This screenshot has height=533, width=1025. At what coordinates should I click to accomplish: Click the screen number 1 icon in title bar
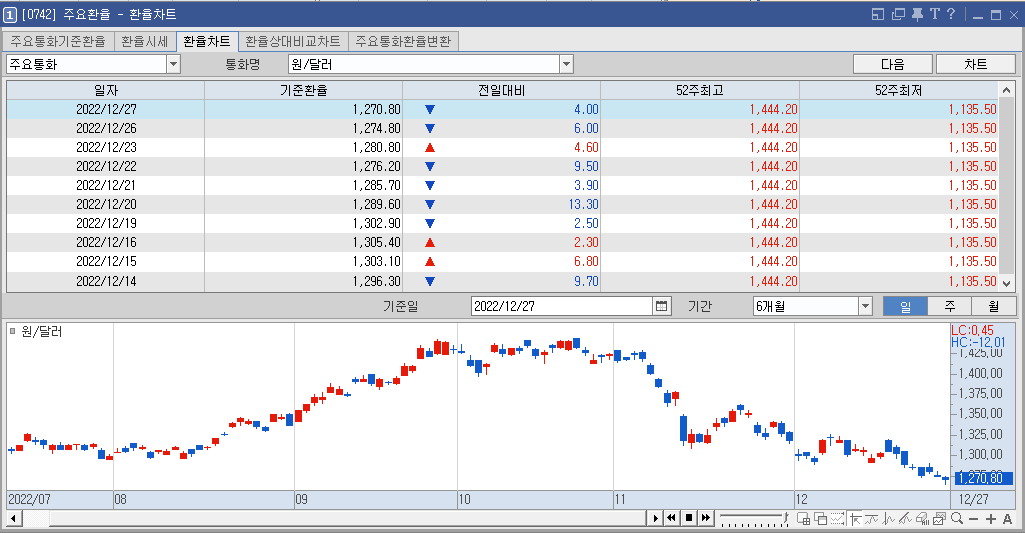pyautogui.click(x=10, y=14)
